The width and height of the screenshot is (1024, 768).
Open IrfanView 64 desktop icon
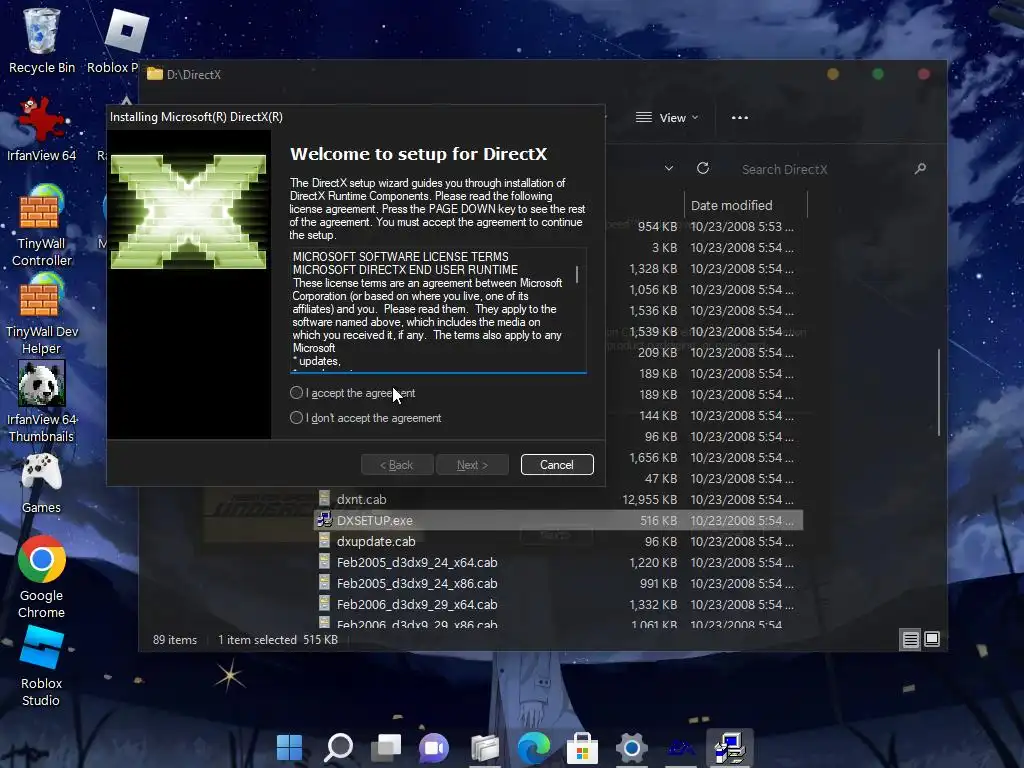pos(42,129)
